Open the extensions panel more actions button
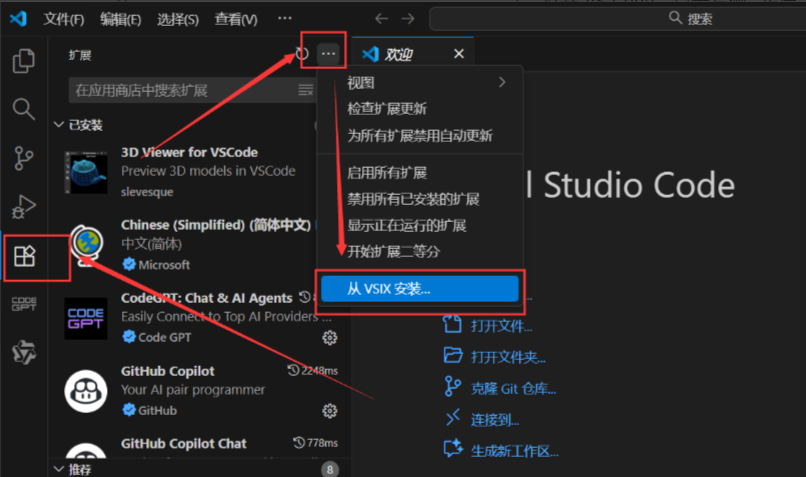Screen dimensions: 806x477 [x=328, y=53]
